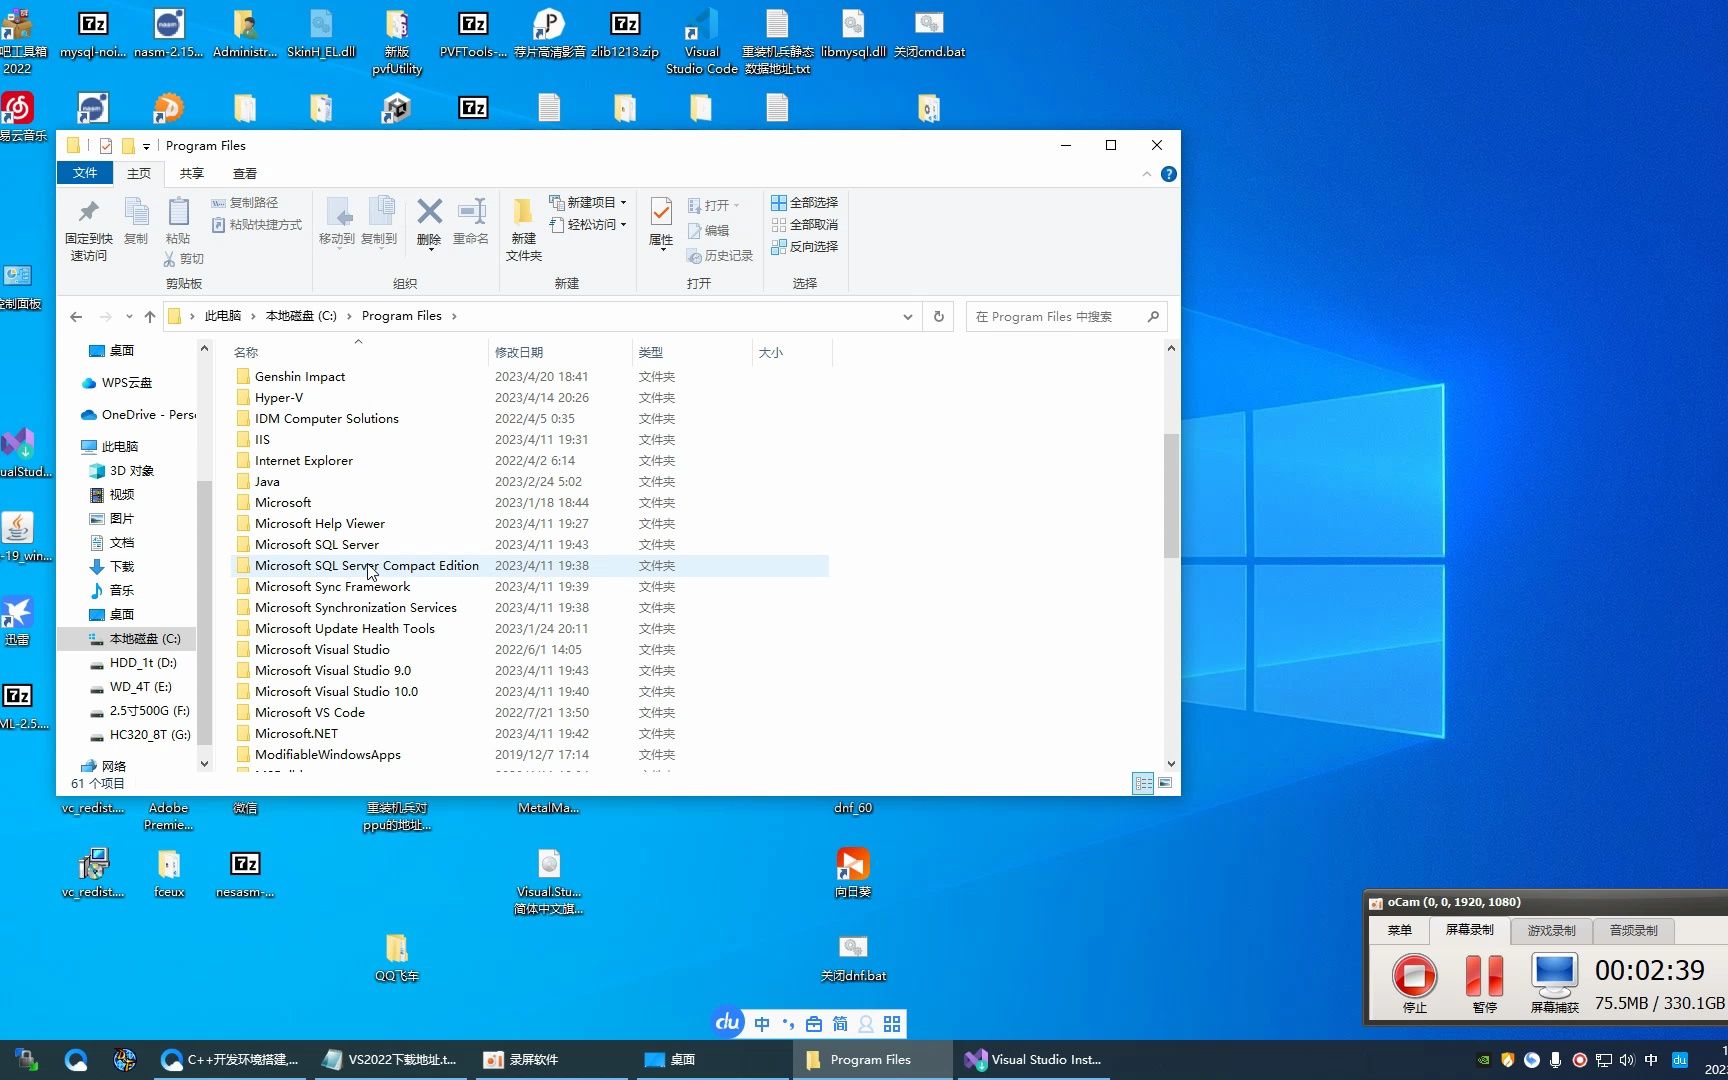Open New item (新建项目) dropdown
This screenshot has width=1728, height=1080.
coord(588,202)
